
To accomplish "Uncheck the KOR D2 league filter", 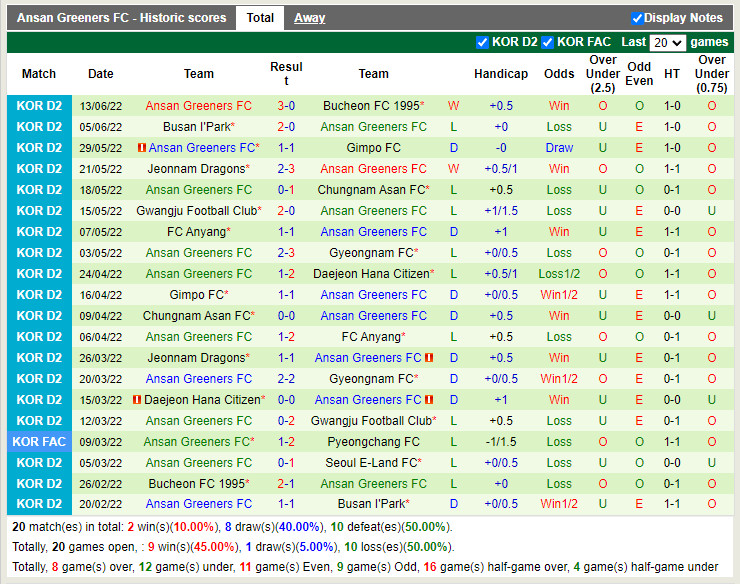I will [482, 42].
